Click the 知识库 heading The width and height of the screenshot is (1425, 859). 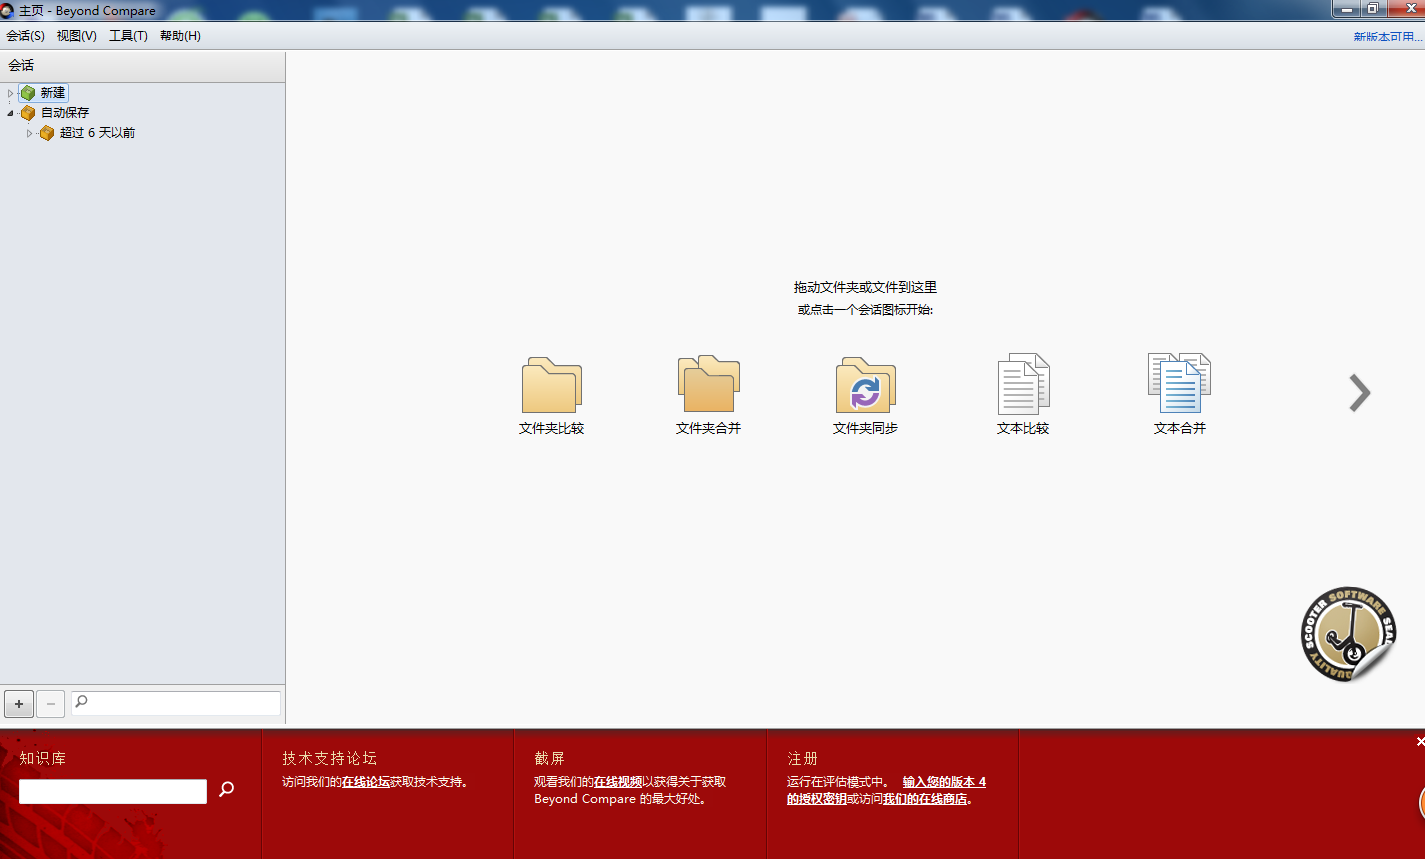click(43, 759)
